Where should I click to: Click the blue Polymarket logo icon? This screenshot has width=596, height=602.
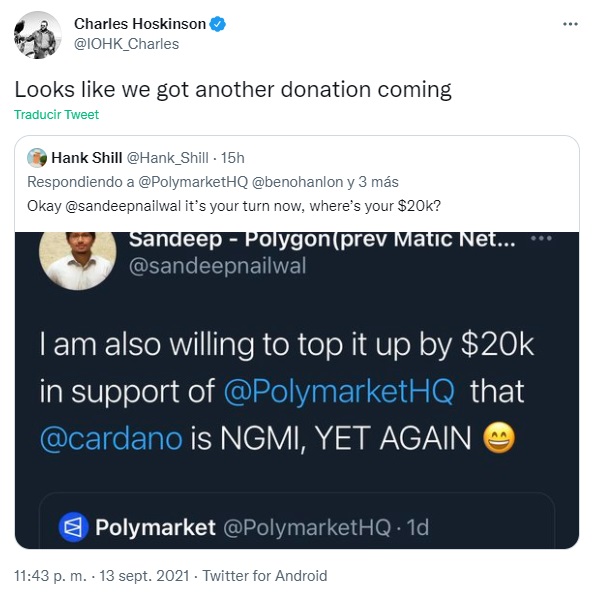point(73,527)
